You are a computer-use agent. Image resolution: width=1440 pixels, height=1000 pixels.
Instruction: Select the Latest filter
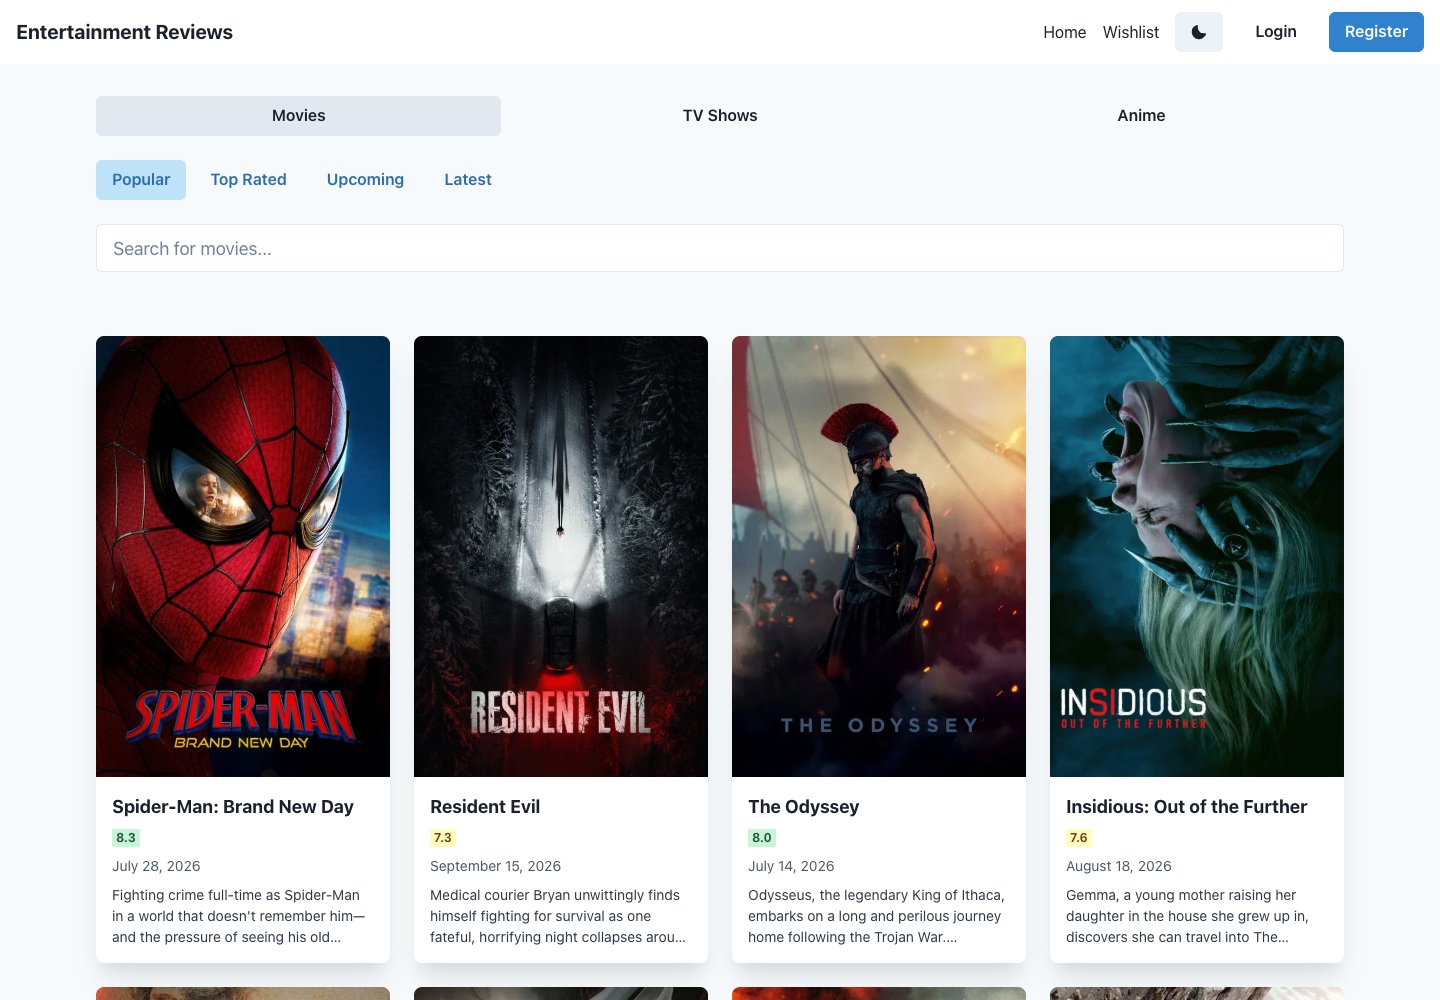pos(468,180)
